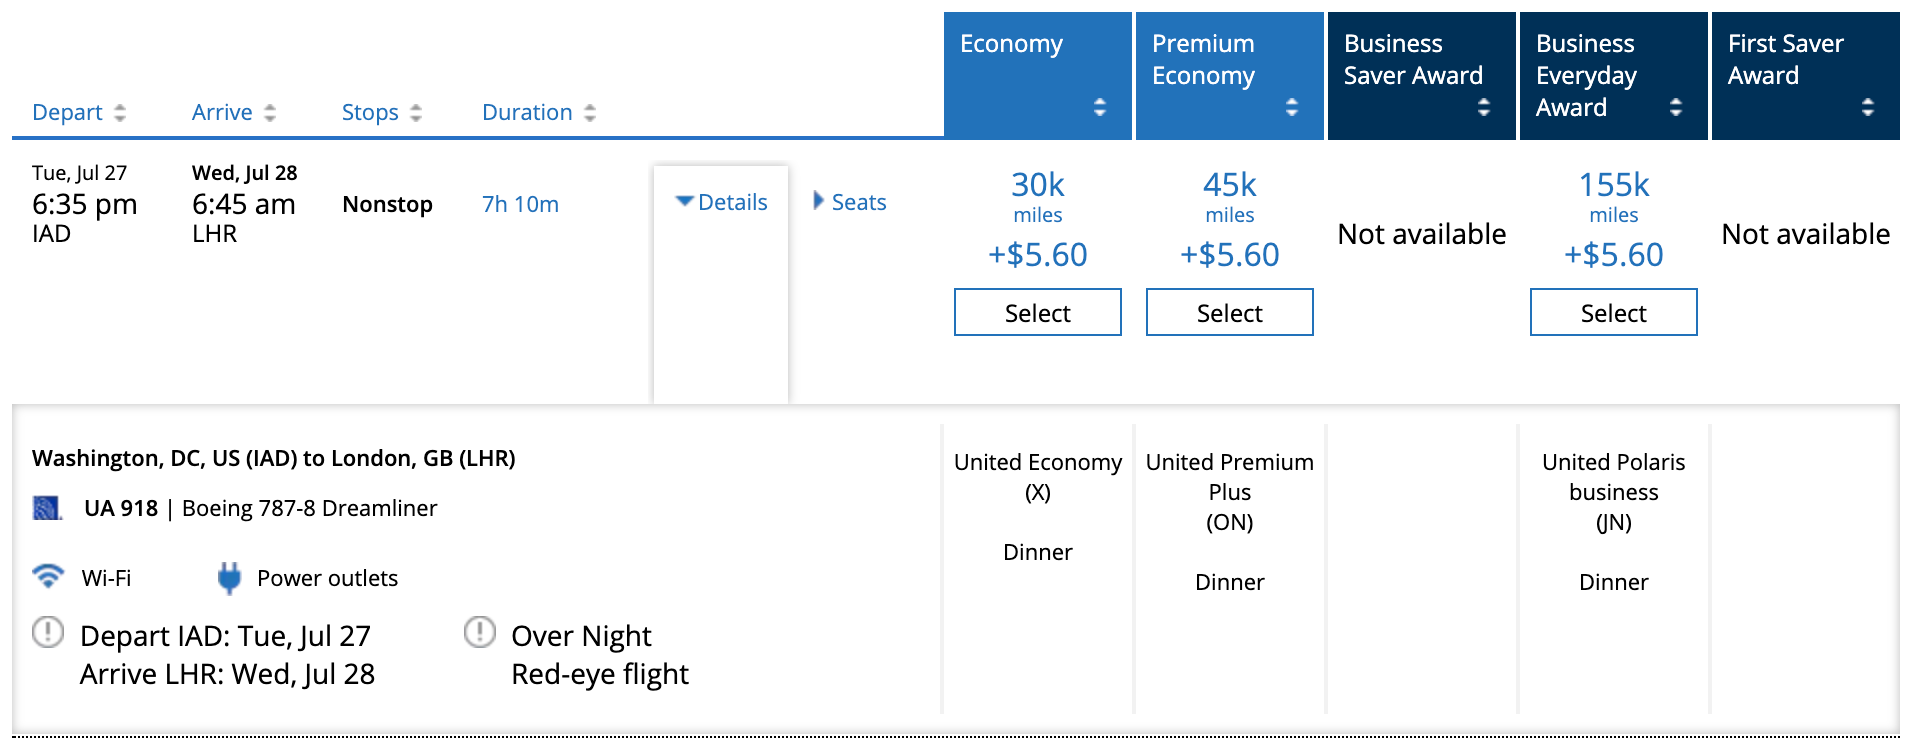Click the Not available Business Saver cell
Image resolution: width=1912 pixels, height=748 pixels.
point(1421,234)
